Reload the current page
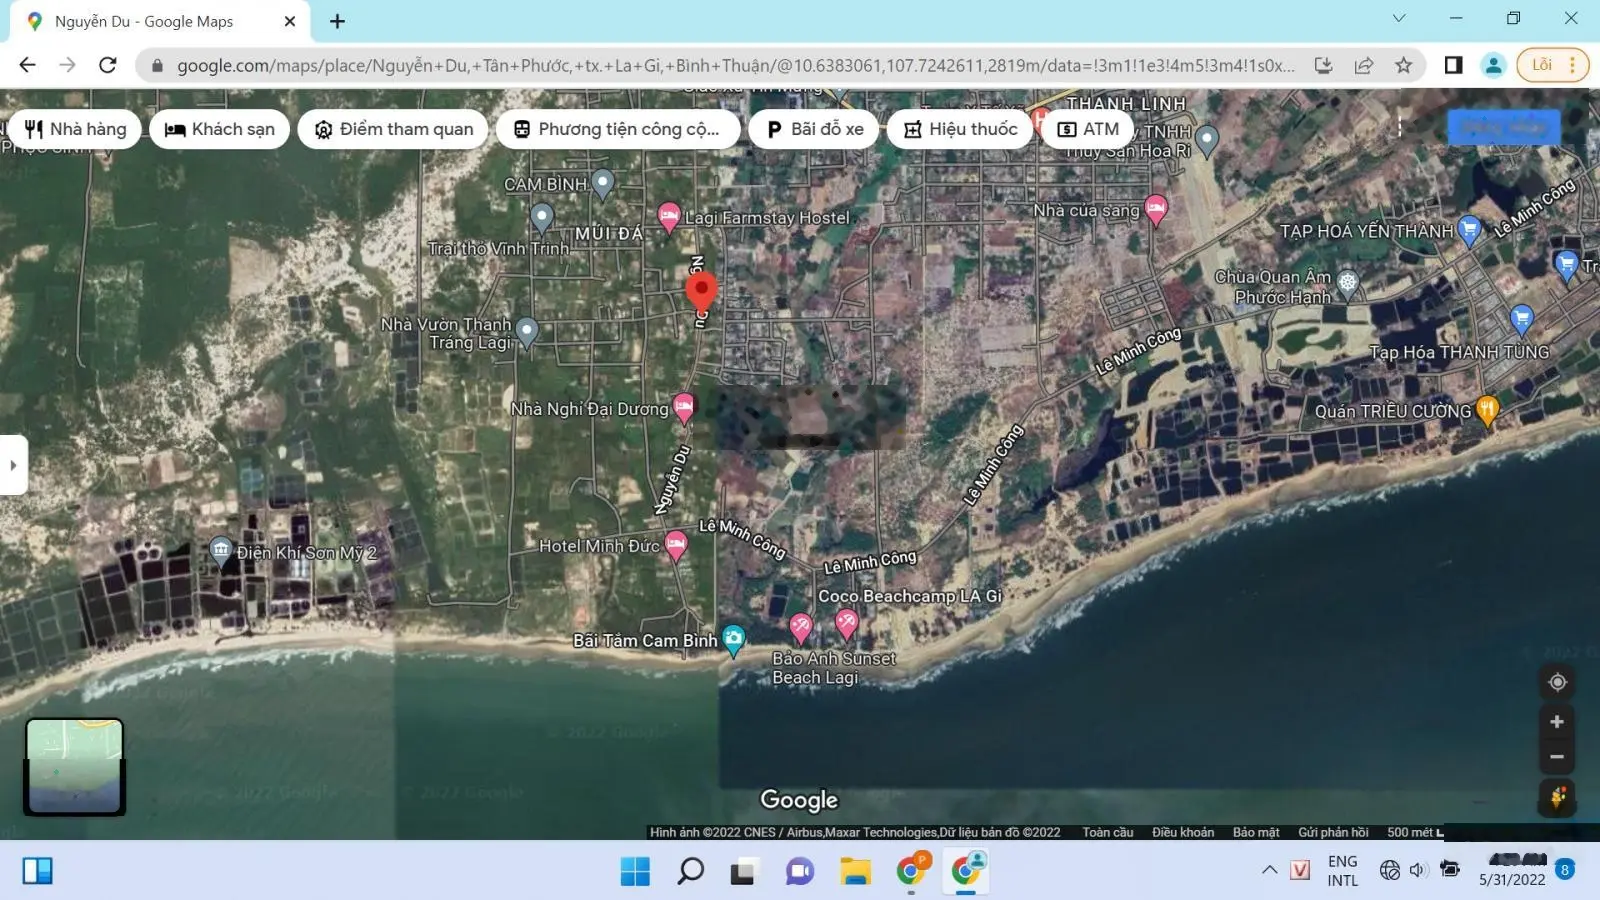 (108, 65)
